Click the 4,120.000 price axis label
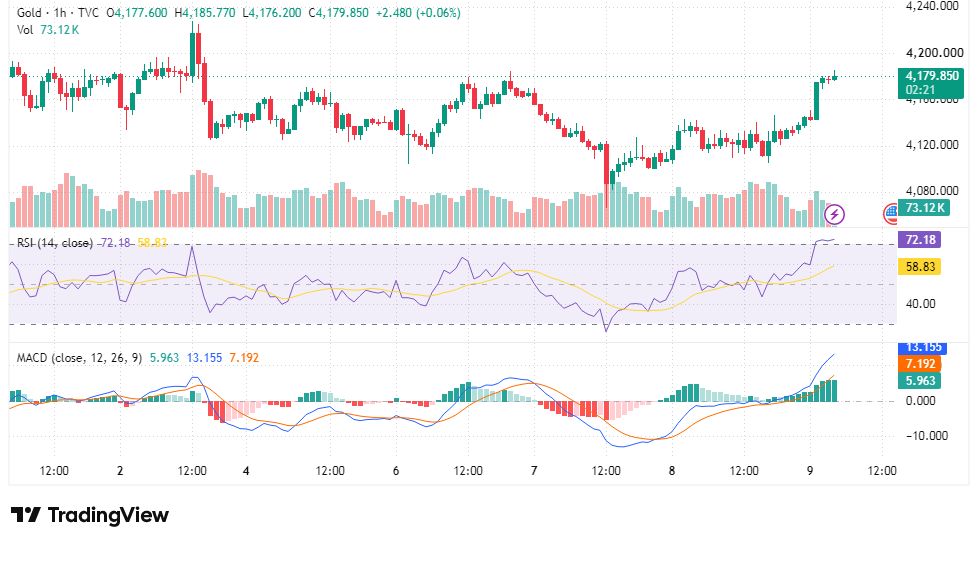The height and width of the screenshot is (574, 980). (932, 145)
